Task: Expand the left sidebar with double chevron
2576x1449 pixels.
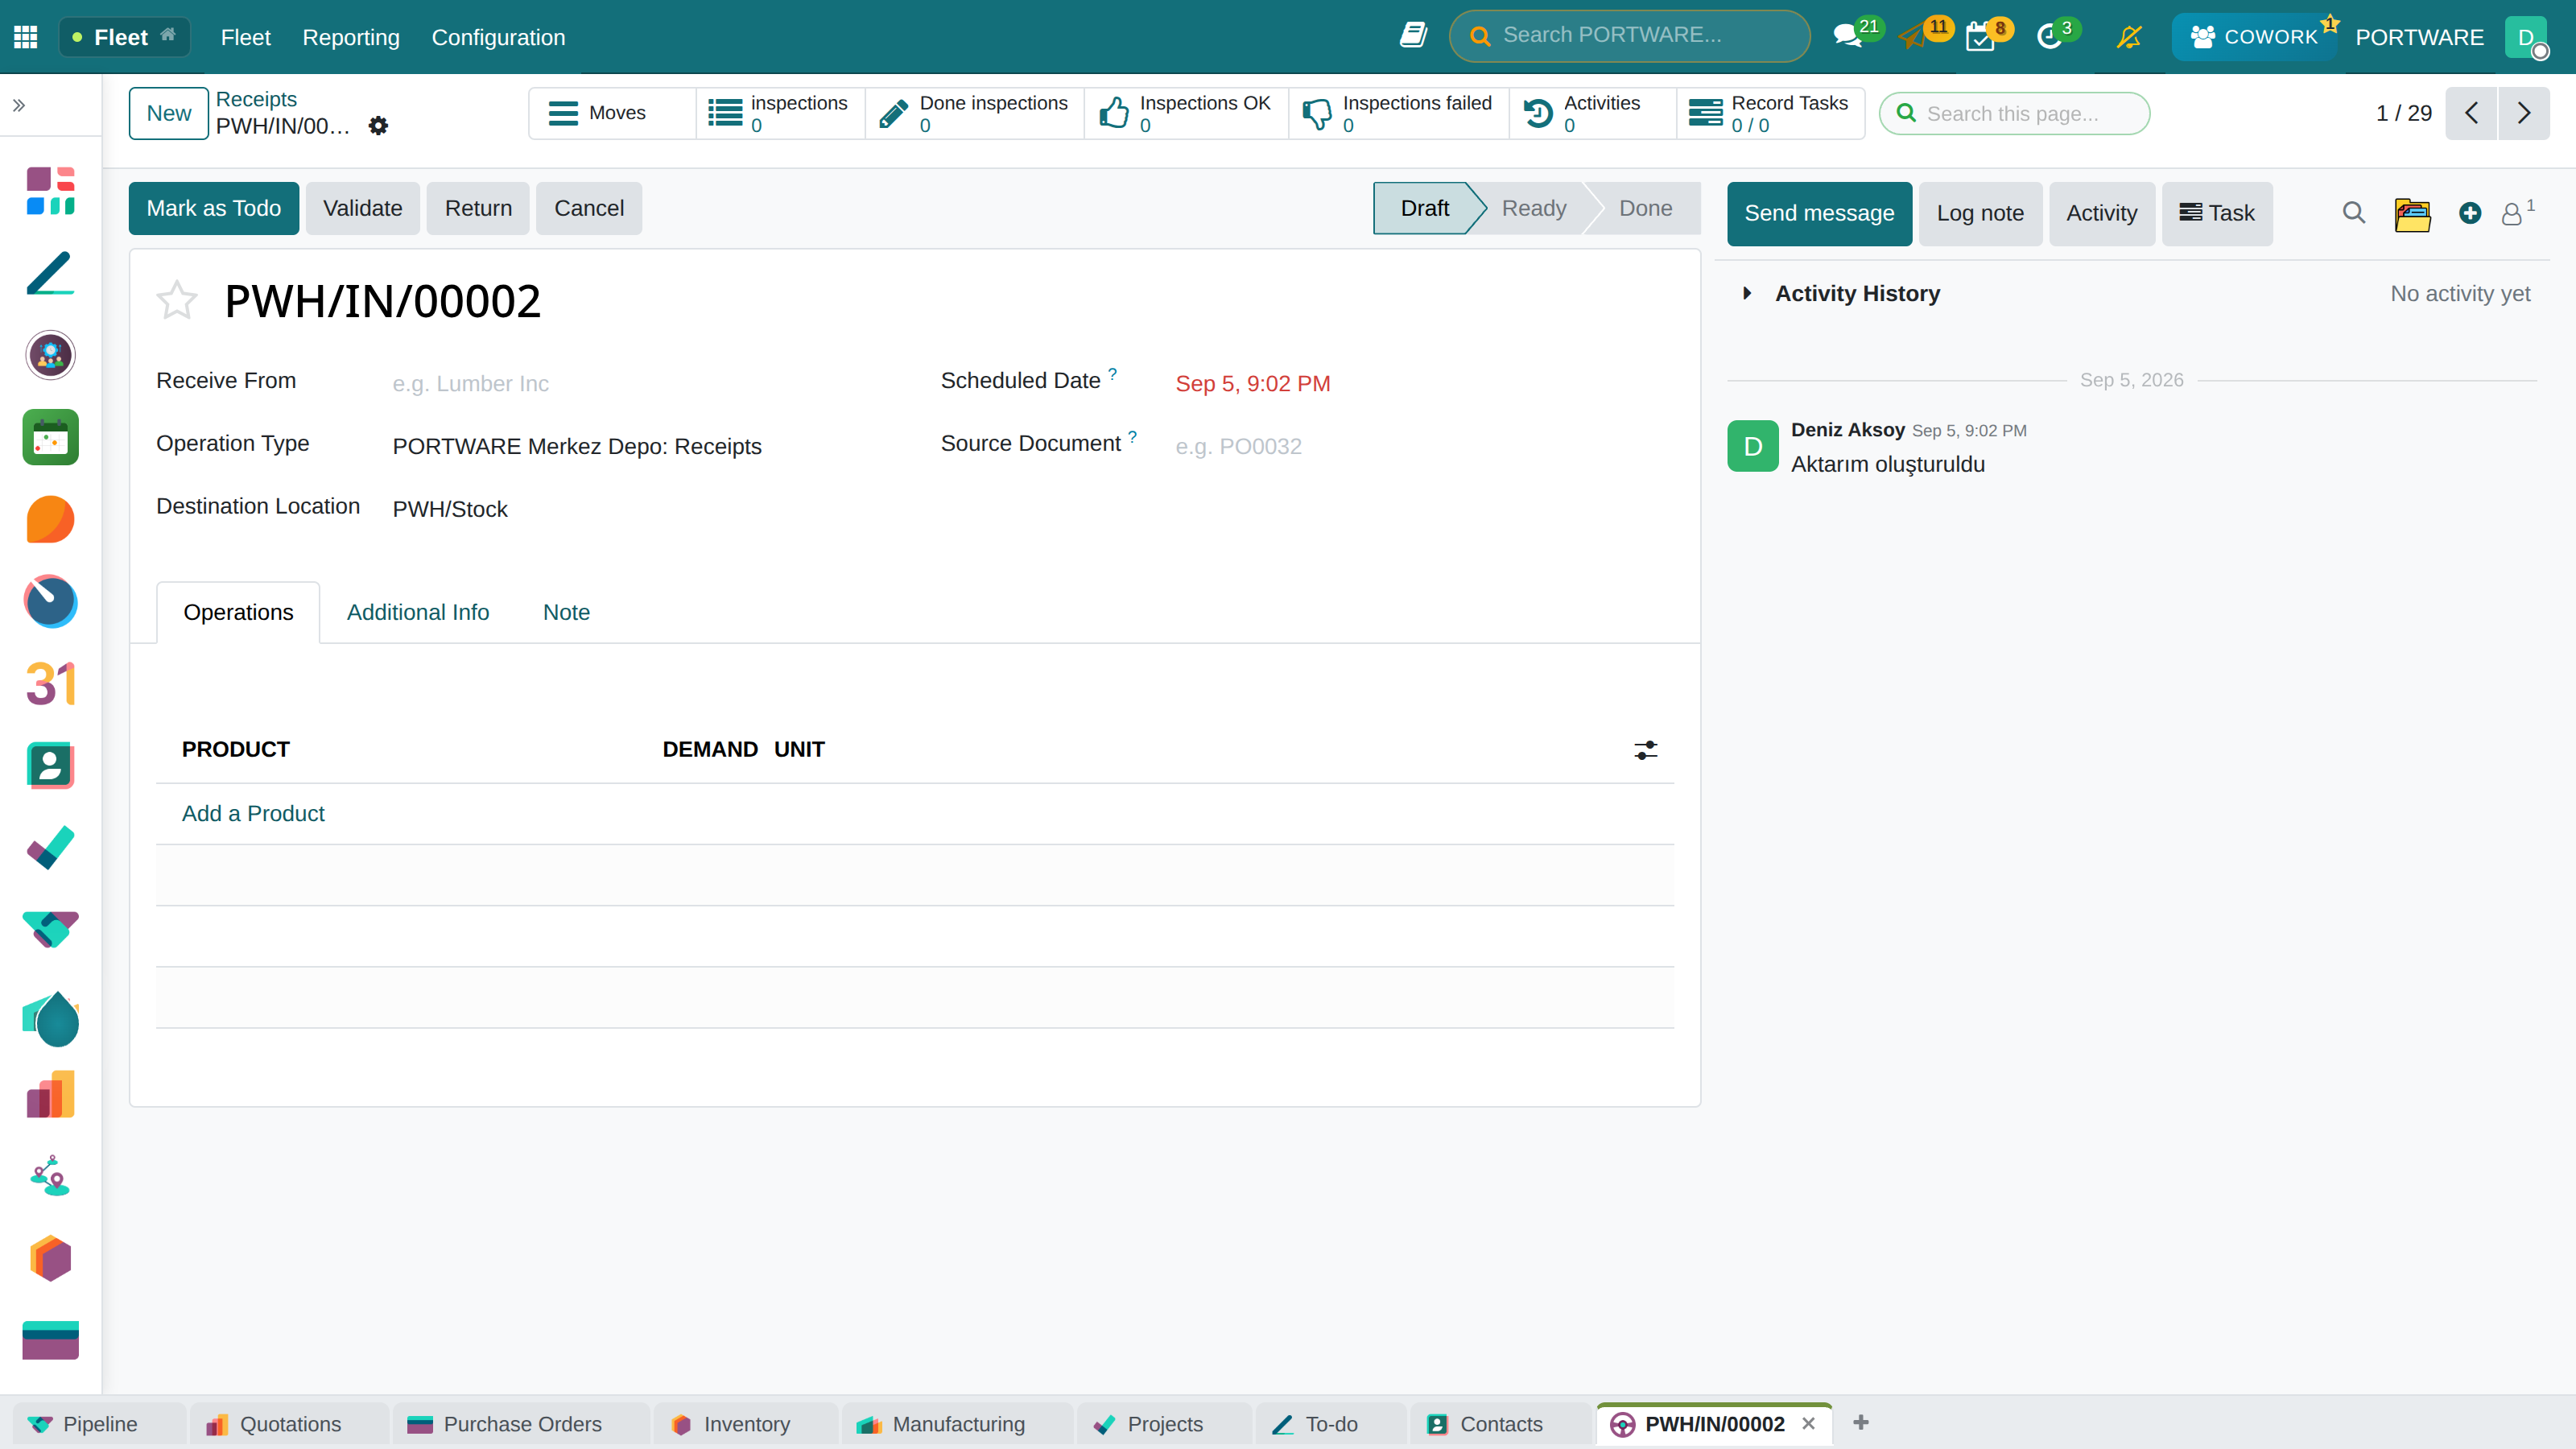Action: [19, 105]
